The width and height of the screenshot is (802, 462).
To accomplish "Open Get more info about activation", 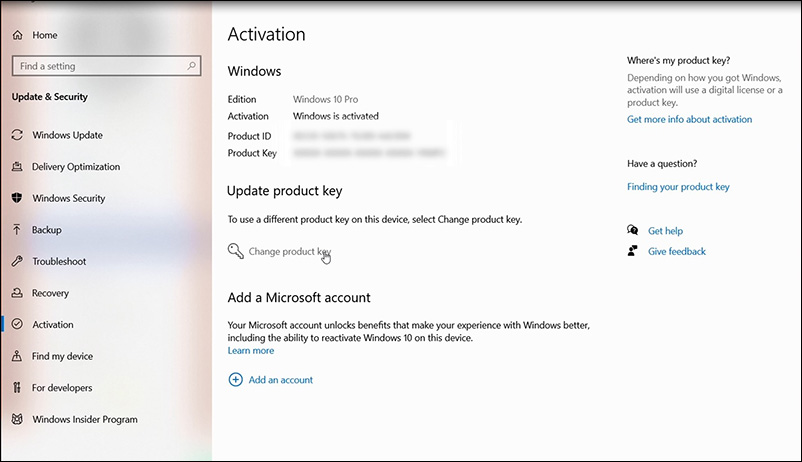I will (x=689, y=119).
